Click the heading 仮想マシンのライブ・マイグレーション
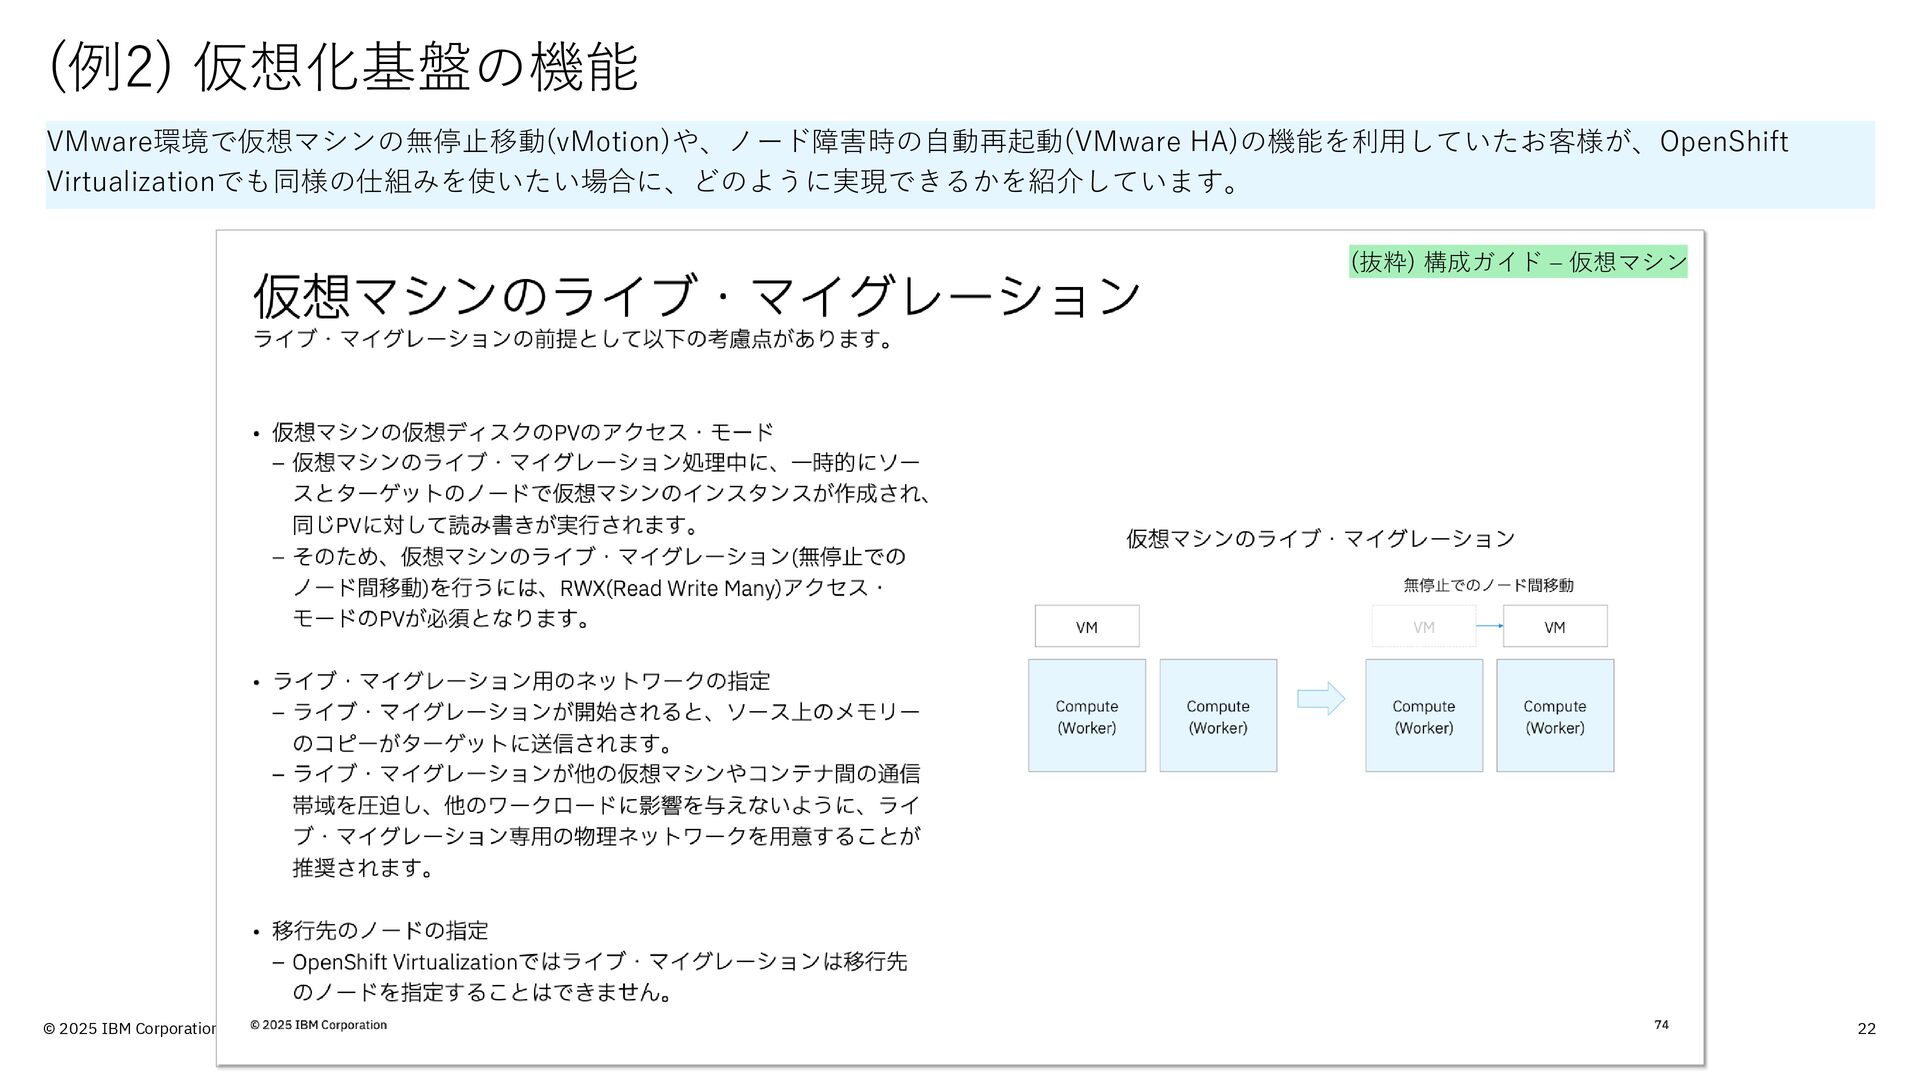This screenshot has height=1080, width=1920. point(696,295)
